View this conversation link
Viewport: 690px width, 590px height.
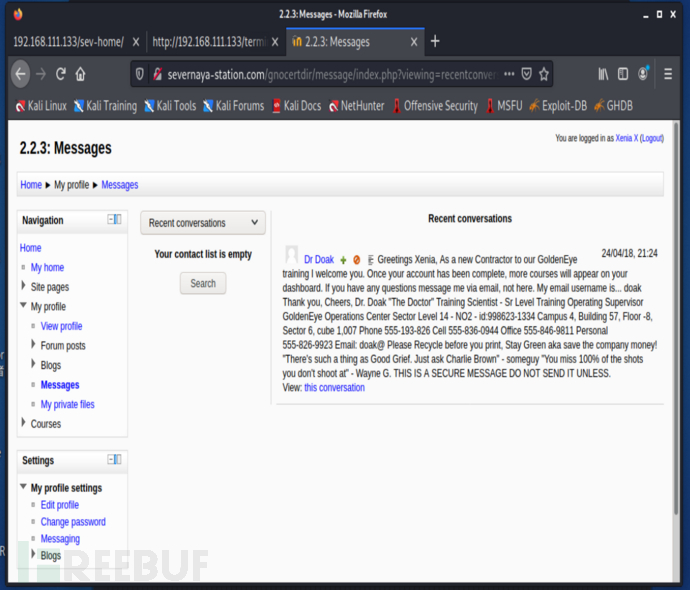(x=334, y=388)
